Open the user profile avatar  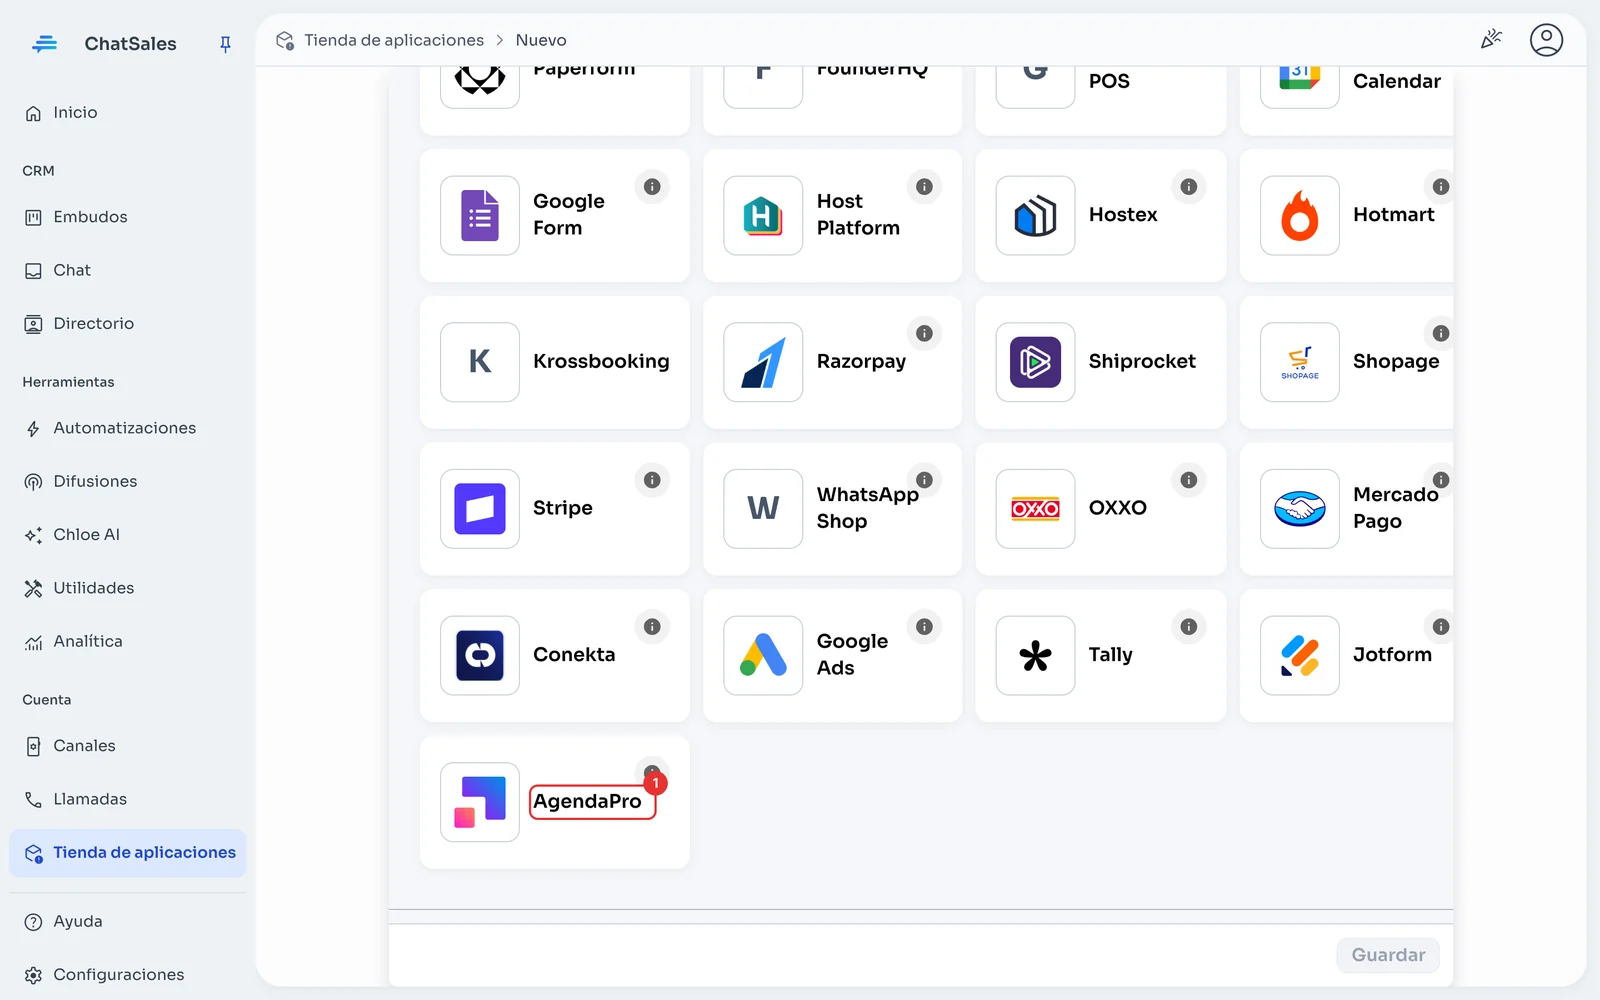coord(1546,40)
